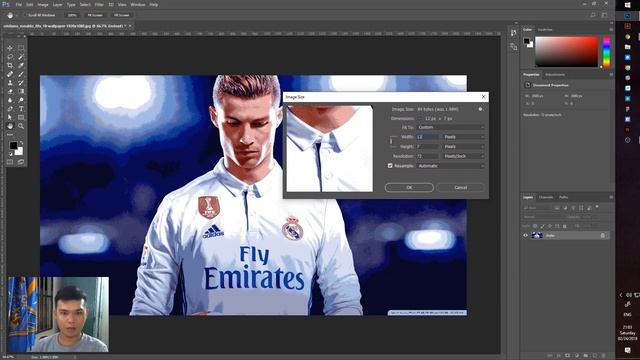The width and height of the screenshot is (640, 360).
Task: Switch to the Adjustments tab
Action: pos(555,75)
